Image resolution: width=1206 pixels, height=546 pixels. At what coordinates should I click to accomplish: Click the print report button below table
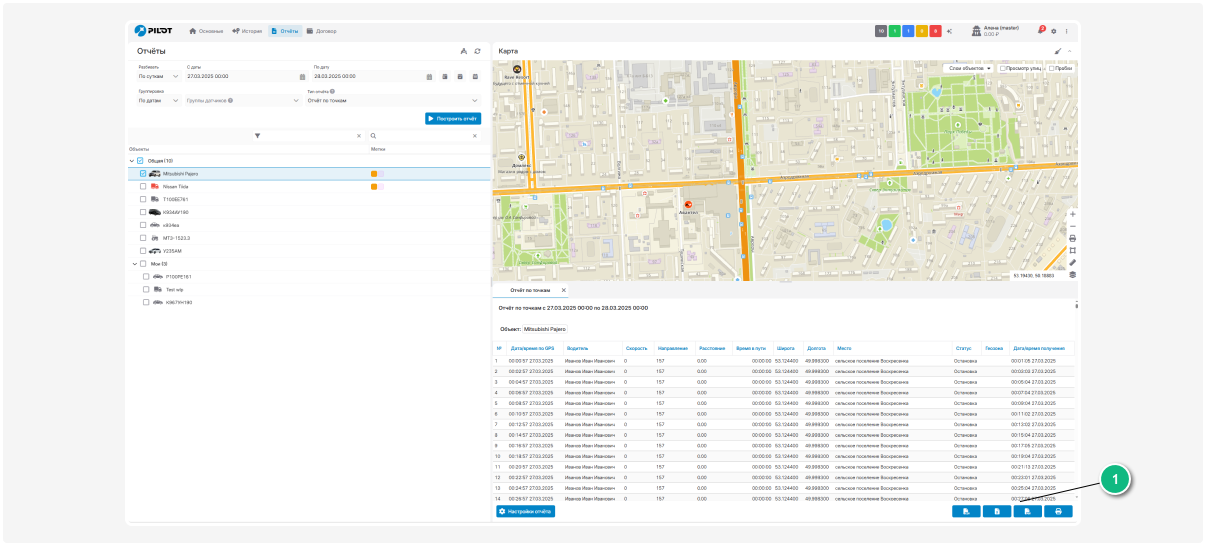[1058, 511]
